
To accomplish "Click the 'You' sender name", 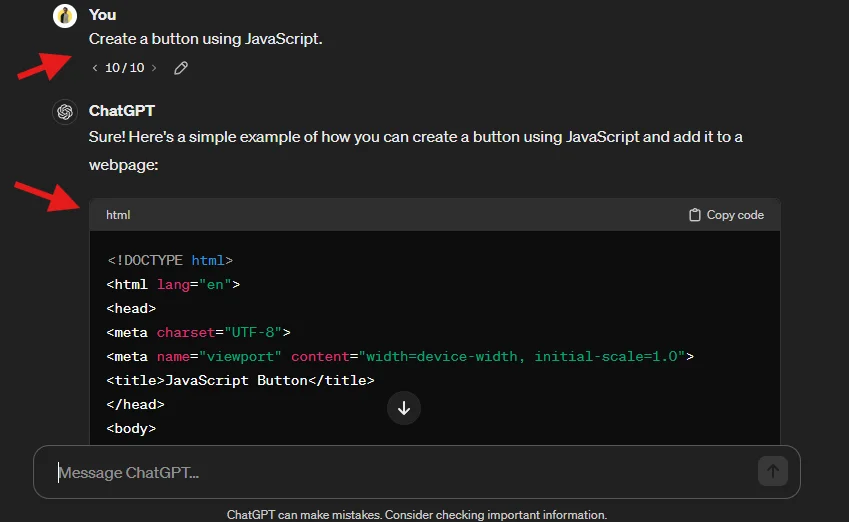I will (102, 15).
